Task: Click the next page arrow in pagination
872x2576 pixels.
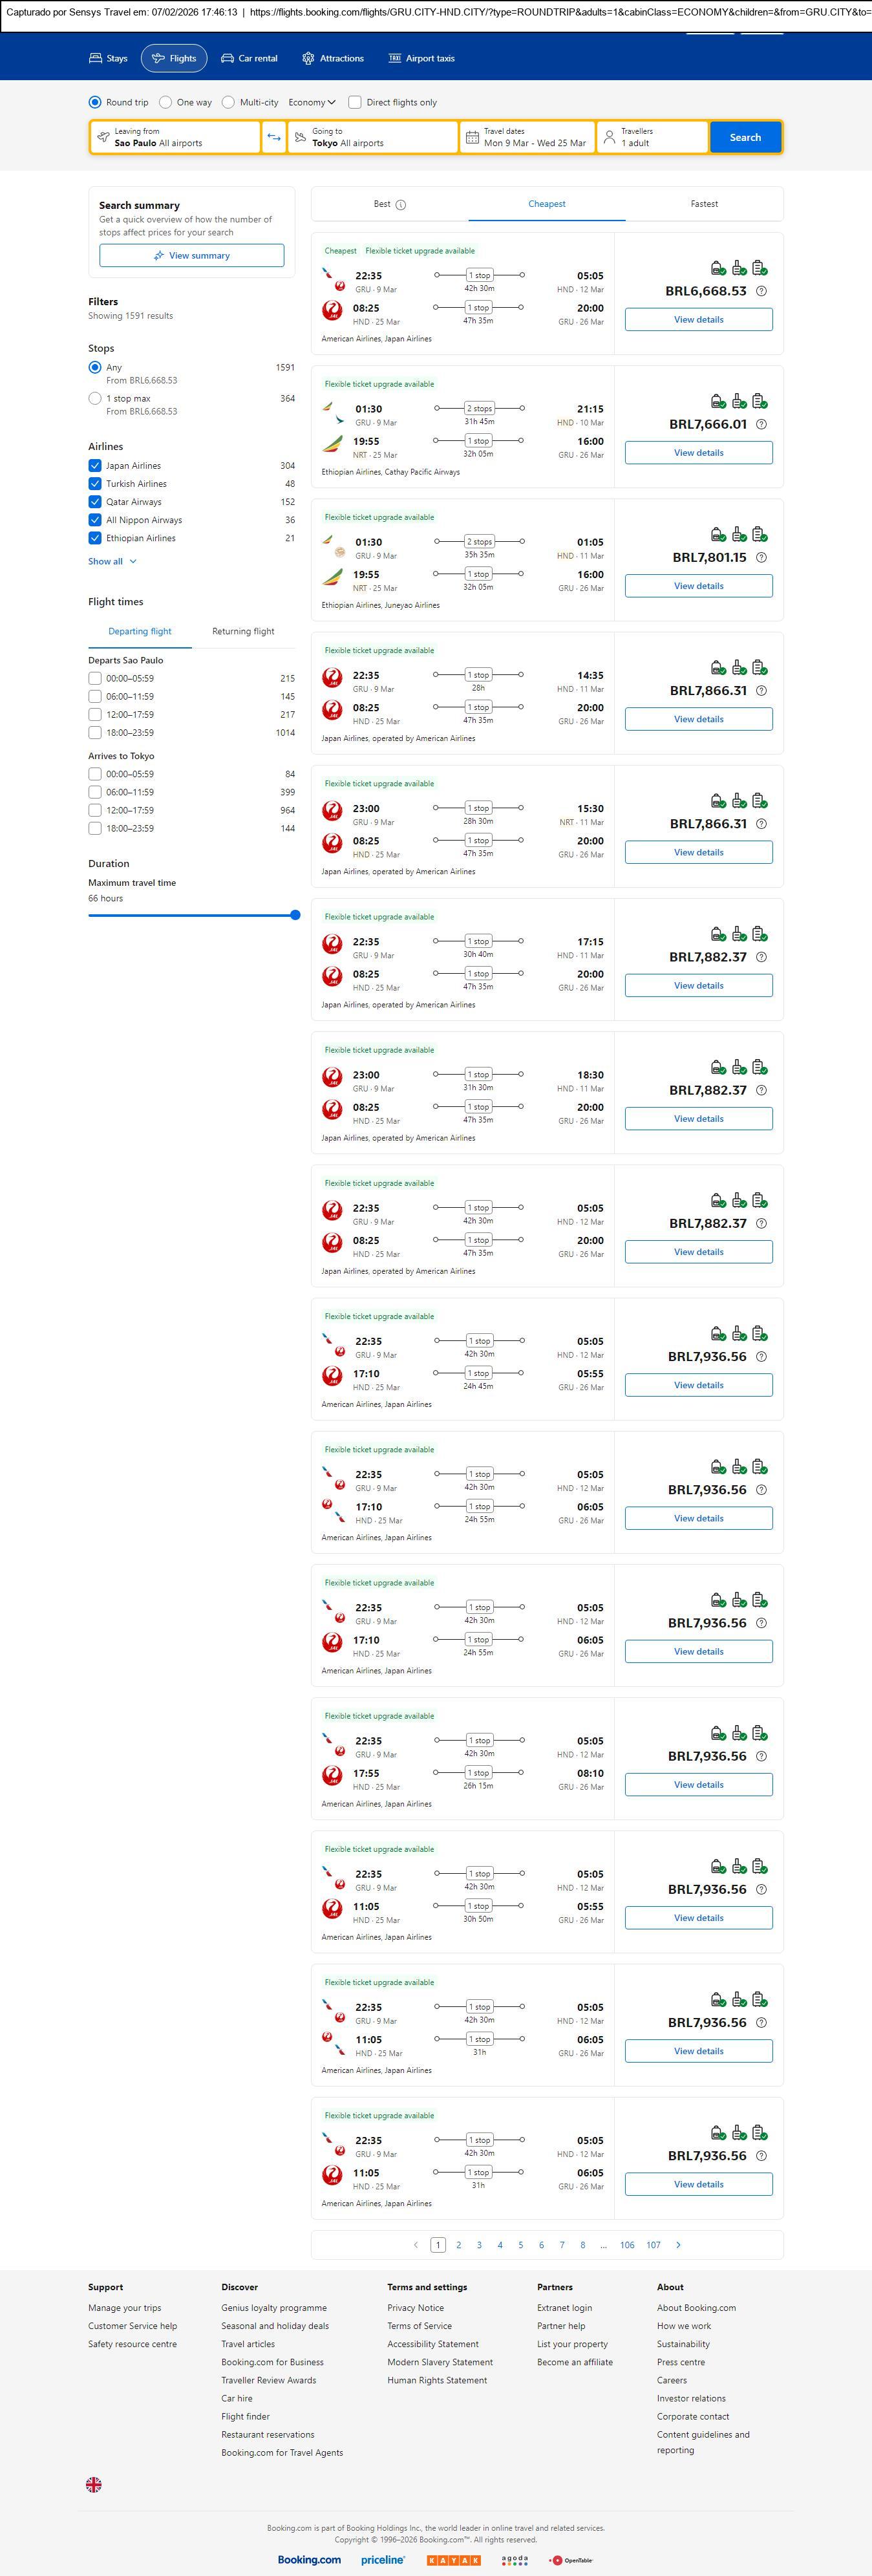Action: tap(678, 2244)
